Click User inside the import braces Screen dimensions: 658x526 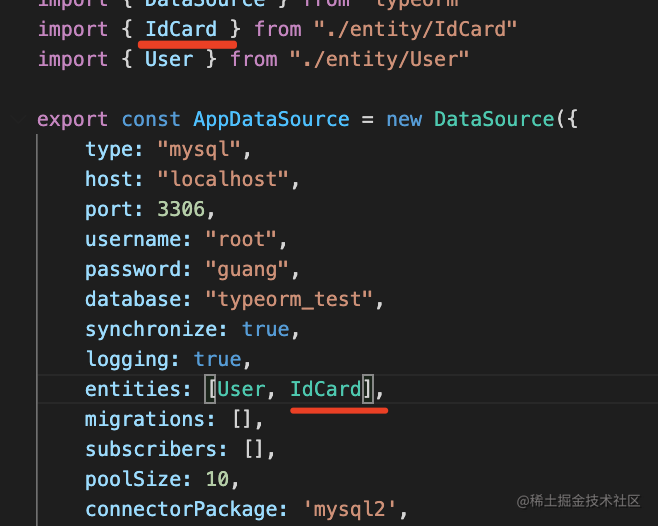coord(169,59)
